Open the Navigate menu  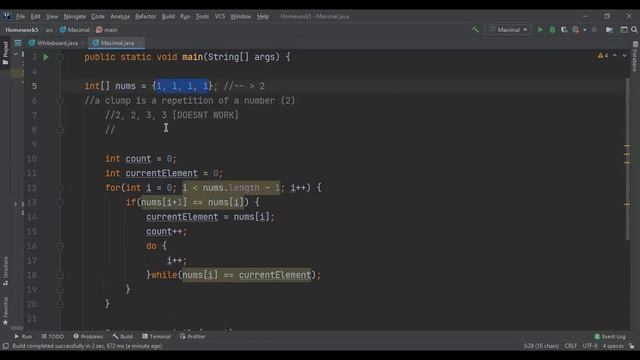click(75, 16)
